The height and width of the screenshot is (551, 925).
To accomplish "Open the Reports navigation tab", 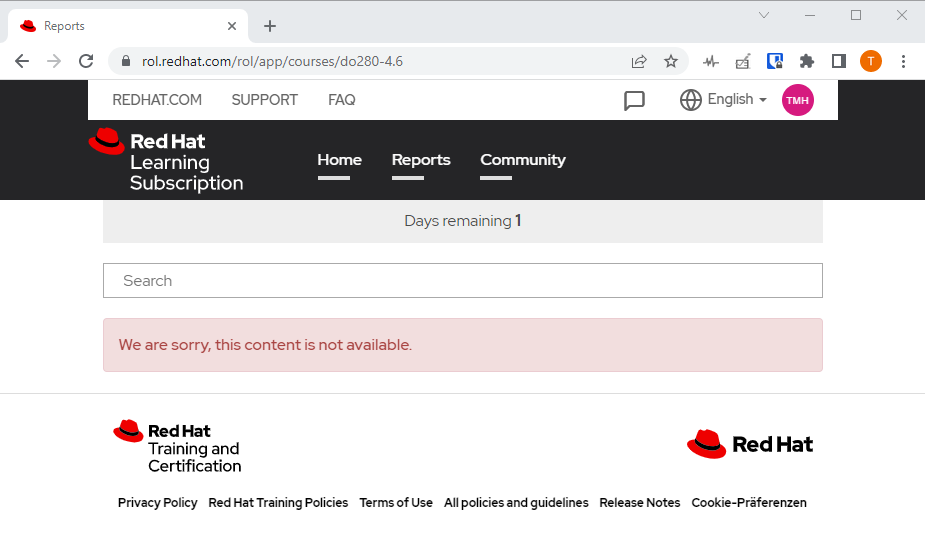I will pos(421,160).
